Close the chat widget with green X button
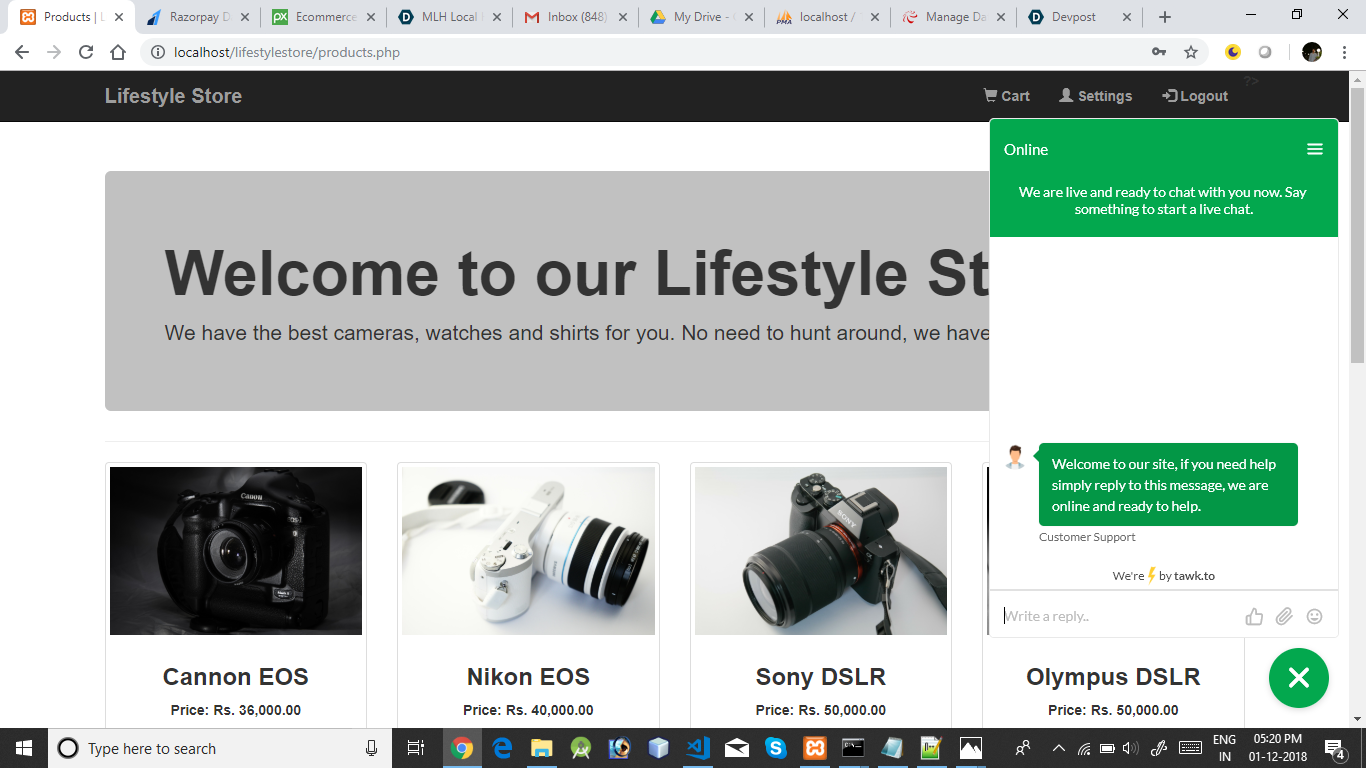This screenshot has height=768, width=1366. 1299,678
